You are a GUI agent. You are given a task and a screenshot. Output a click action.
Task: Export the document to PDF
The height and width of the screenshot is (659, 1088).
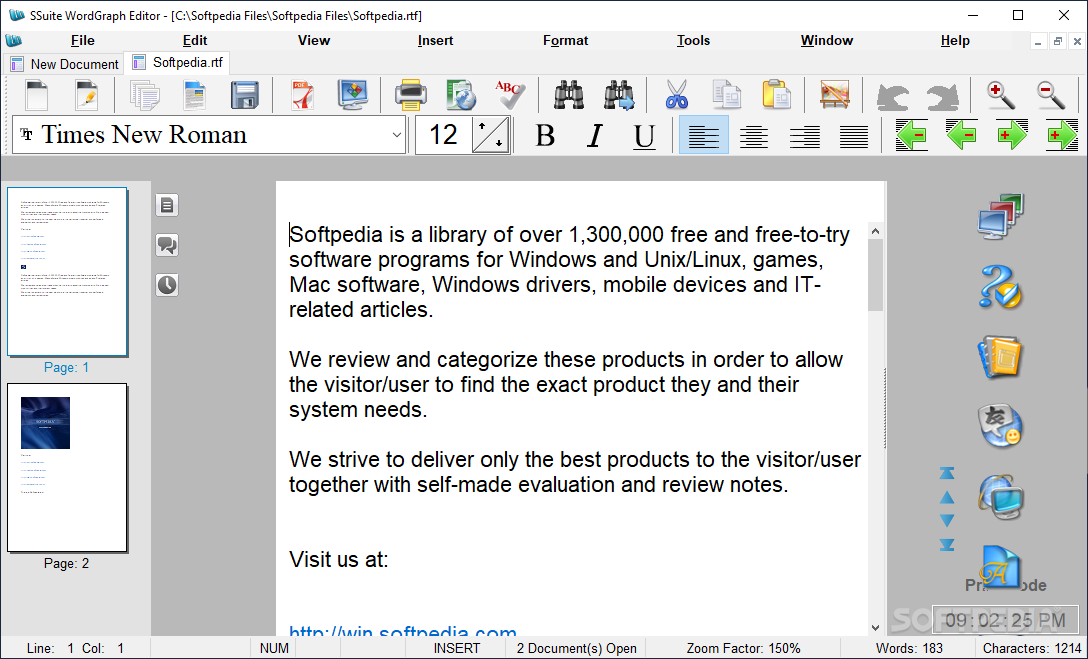coord(303,95)
